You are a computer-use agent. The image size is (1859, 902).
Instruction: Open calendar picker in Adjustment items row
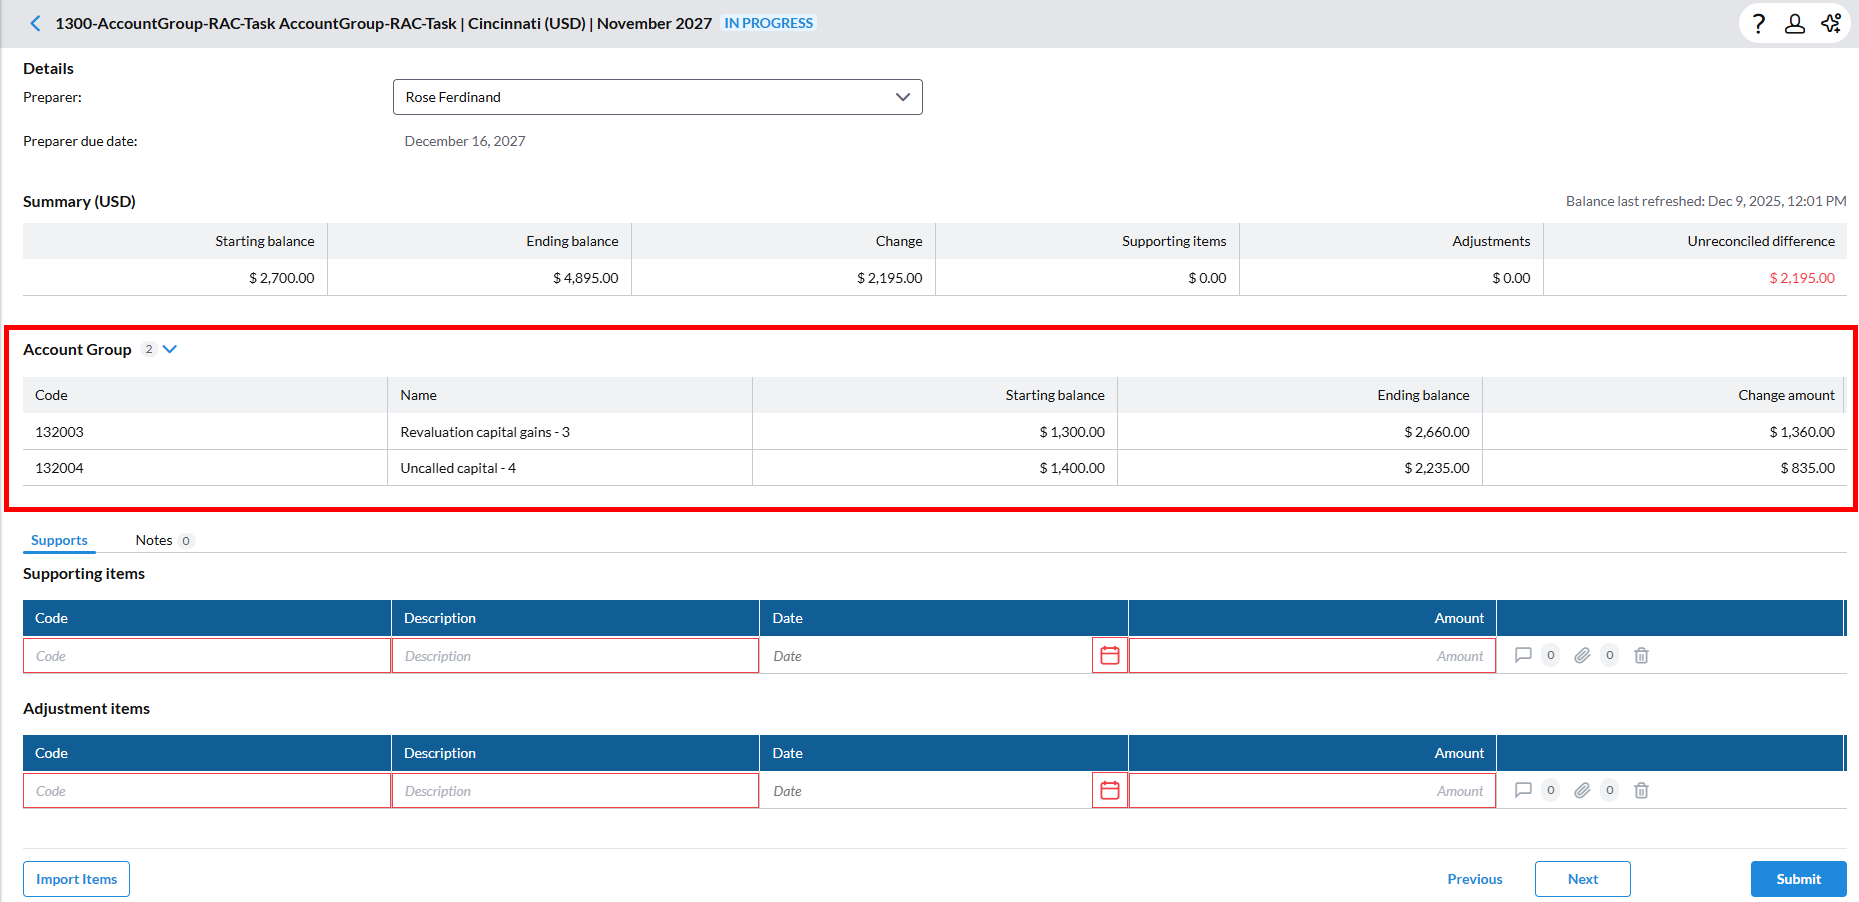pyautogui.click(x=1109, y=791)
